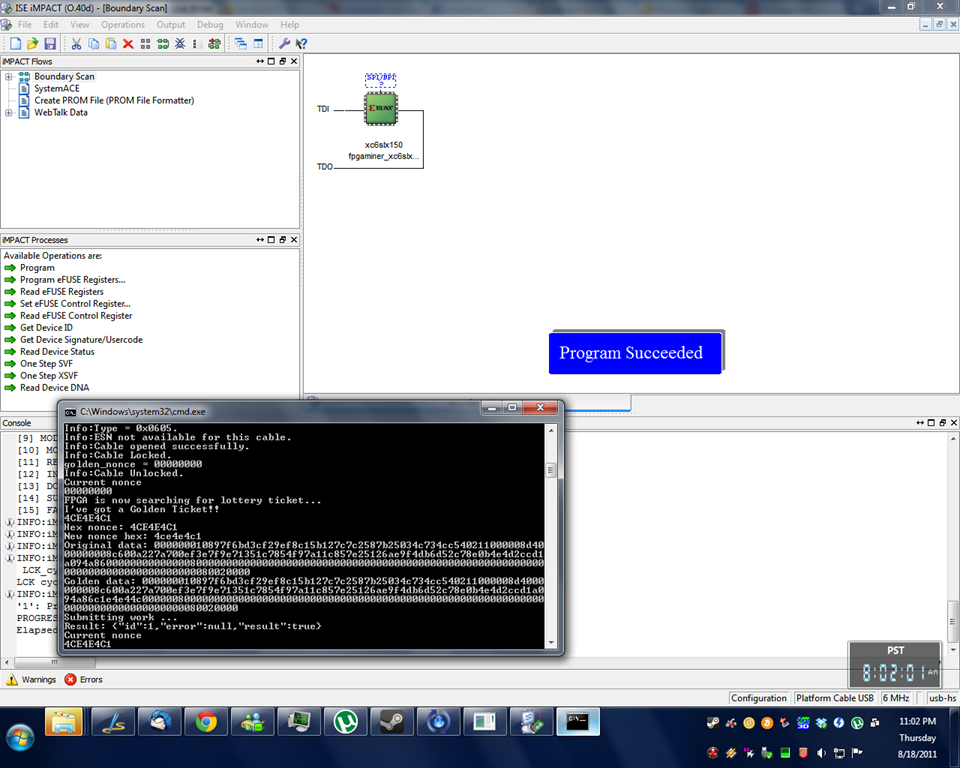Click One Step XSVF operation
This screenshot has width=960, height=768.
[x=48, y=375]
